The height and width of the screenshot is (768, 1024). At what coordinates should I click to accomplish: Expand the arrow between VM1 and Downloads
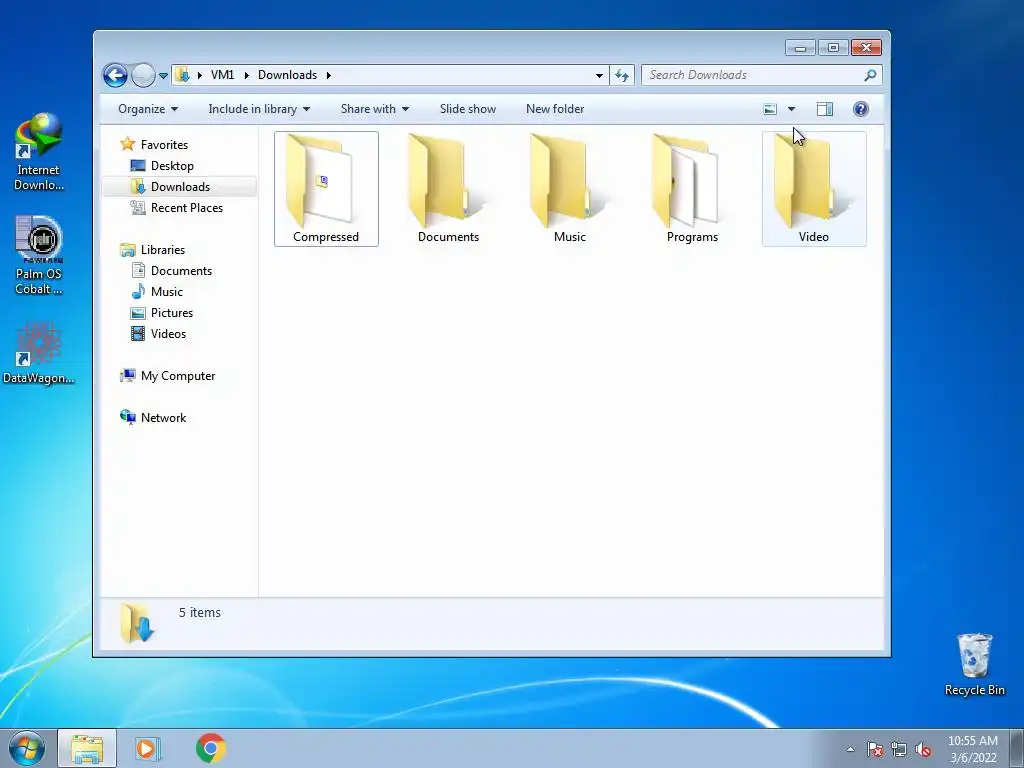pyautogui.click(x=247, y=75)
